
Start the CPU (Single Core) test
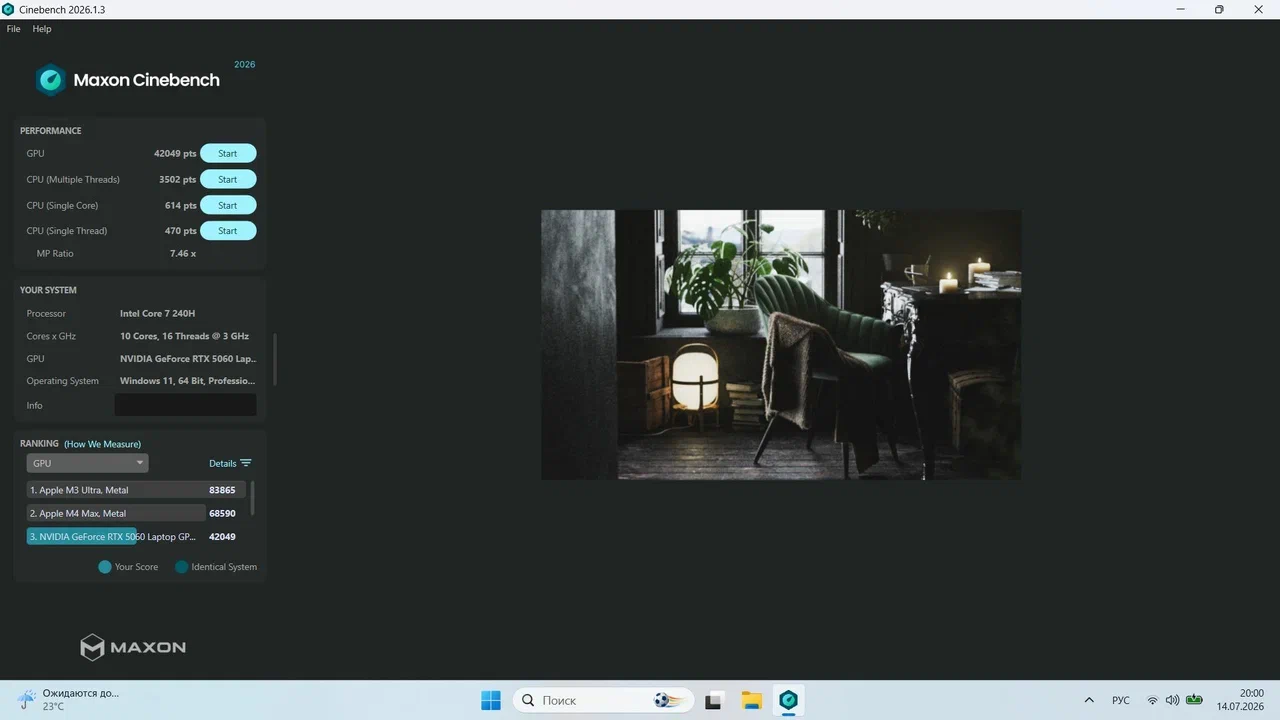coord(228,205)
